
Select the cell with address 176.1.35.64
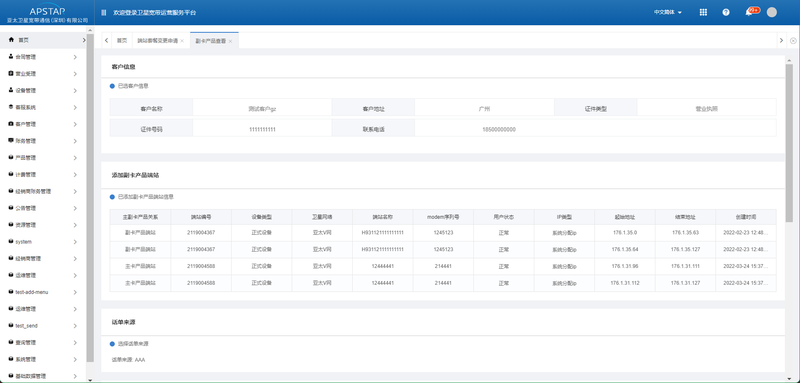point(624,249)
